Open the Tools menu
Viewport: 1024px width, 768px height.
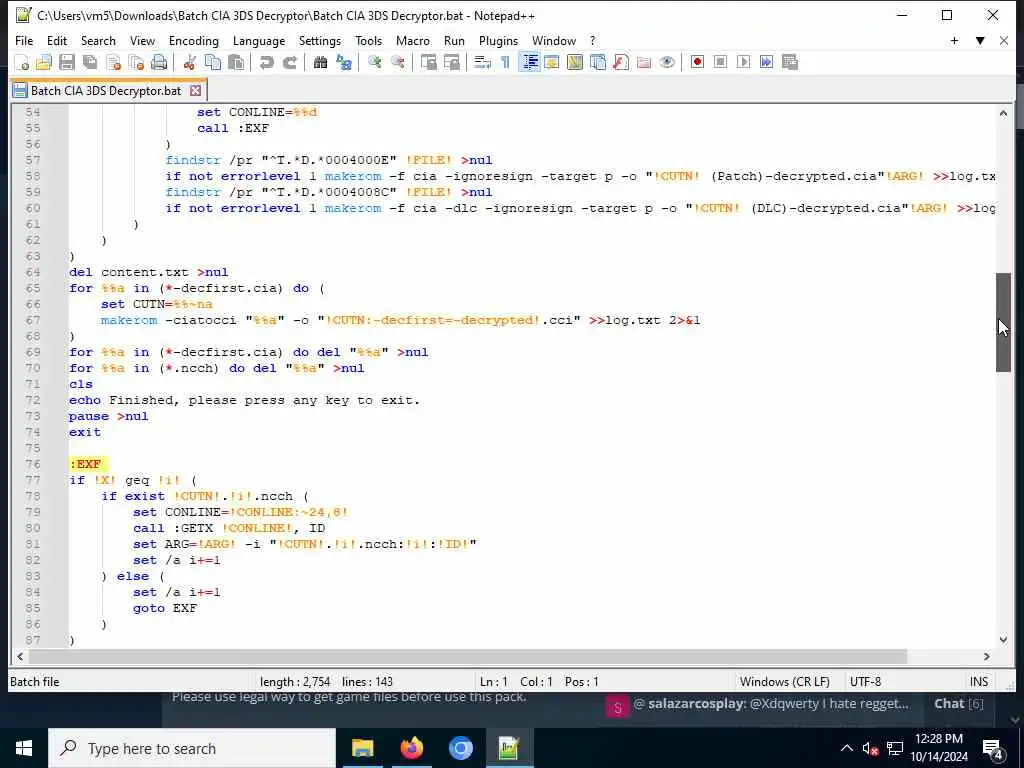(x=368, y=40)
